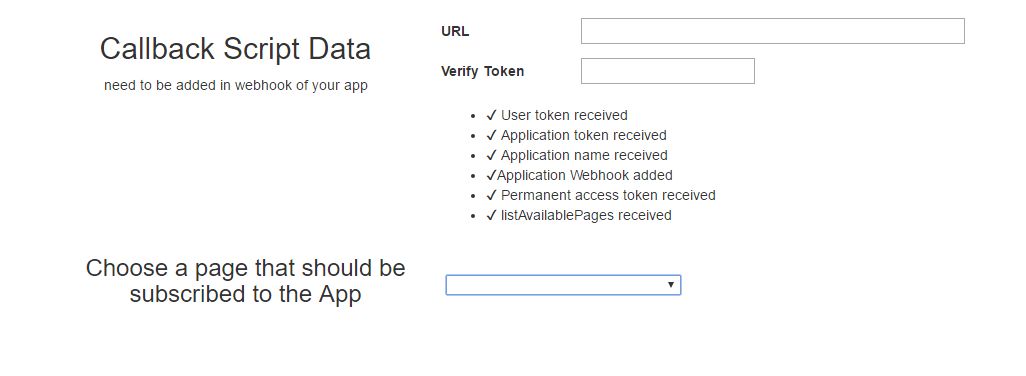Click the checkmark beside Permanent access token received
This screenshot has width=1026, height=376.
click(x=491, y=196)
